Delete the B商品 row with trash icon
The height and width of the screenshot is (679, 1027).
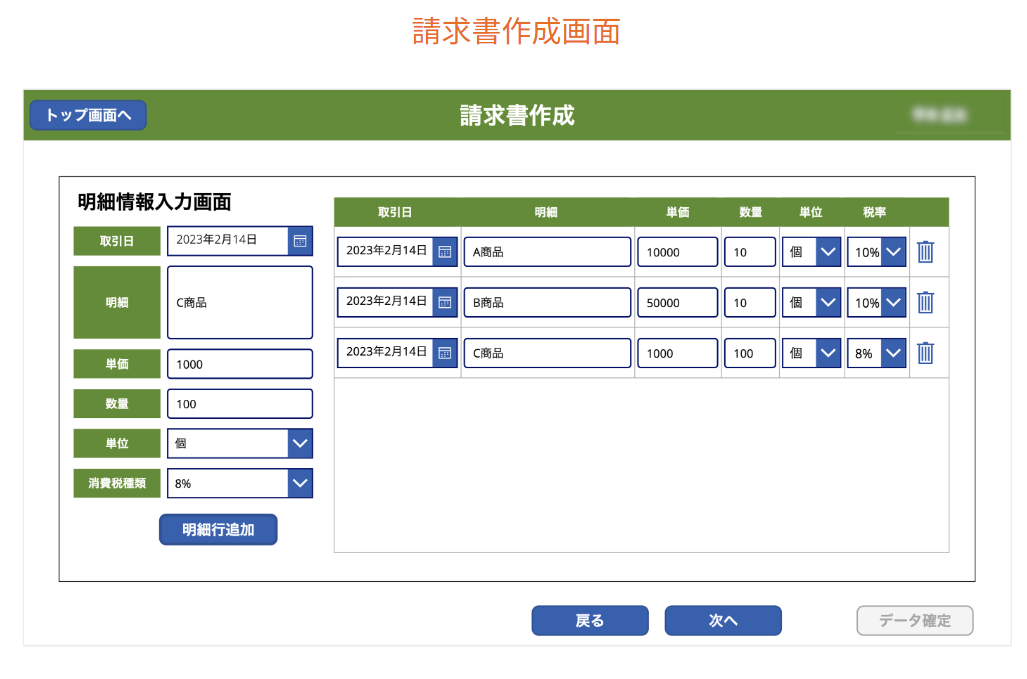(925, 302)
